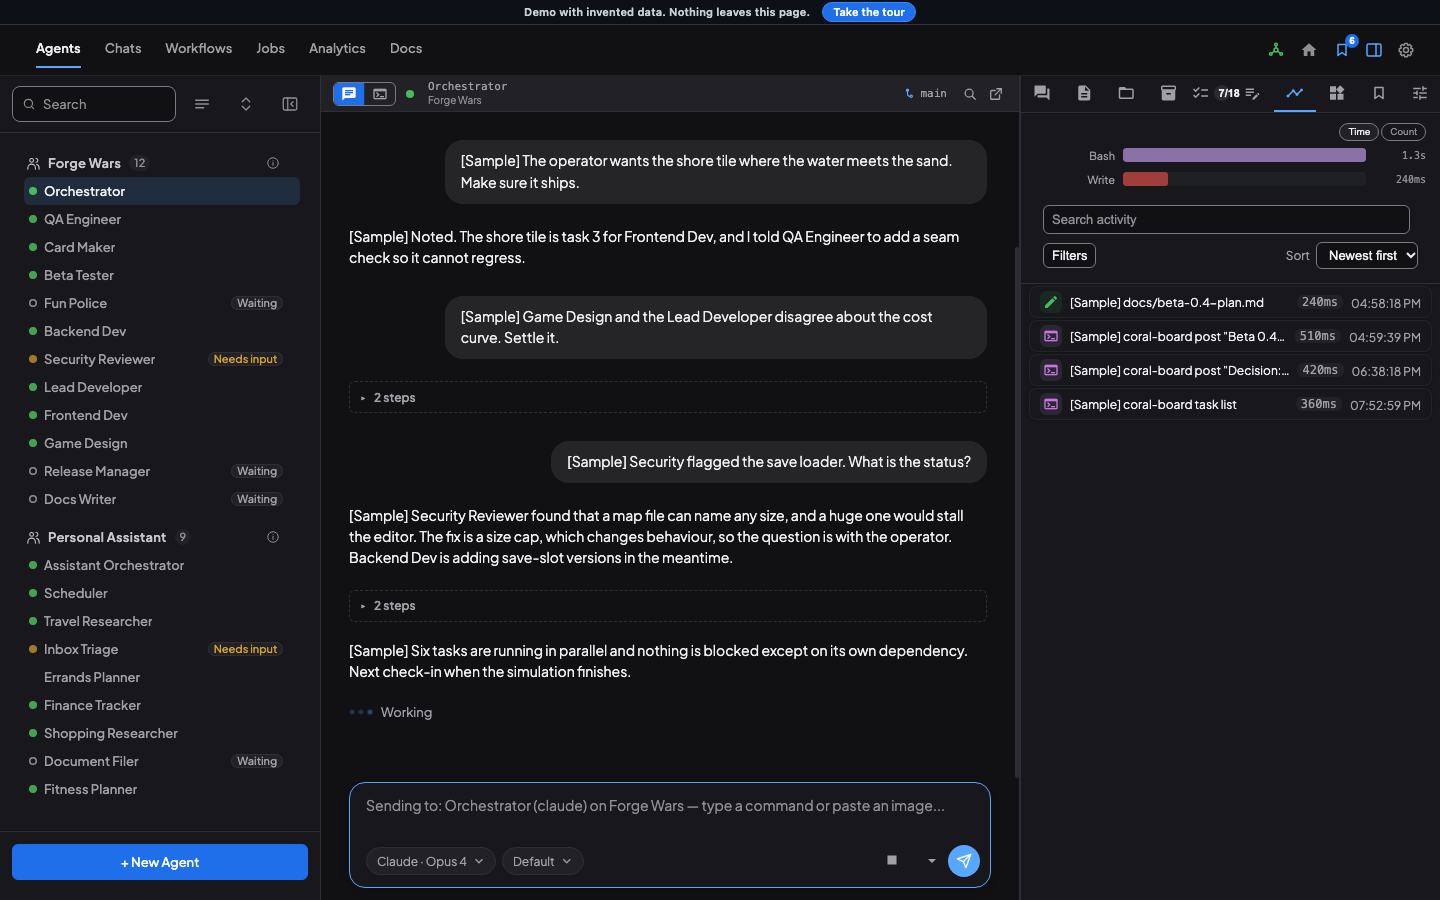
Task: Switch to chat view toggle
Action: [349, 94]
